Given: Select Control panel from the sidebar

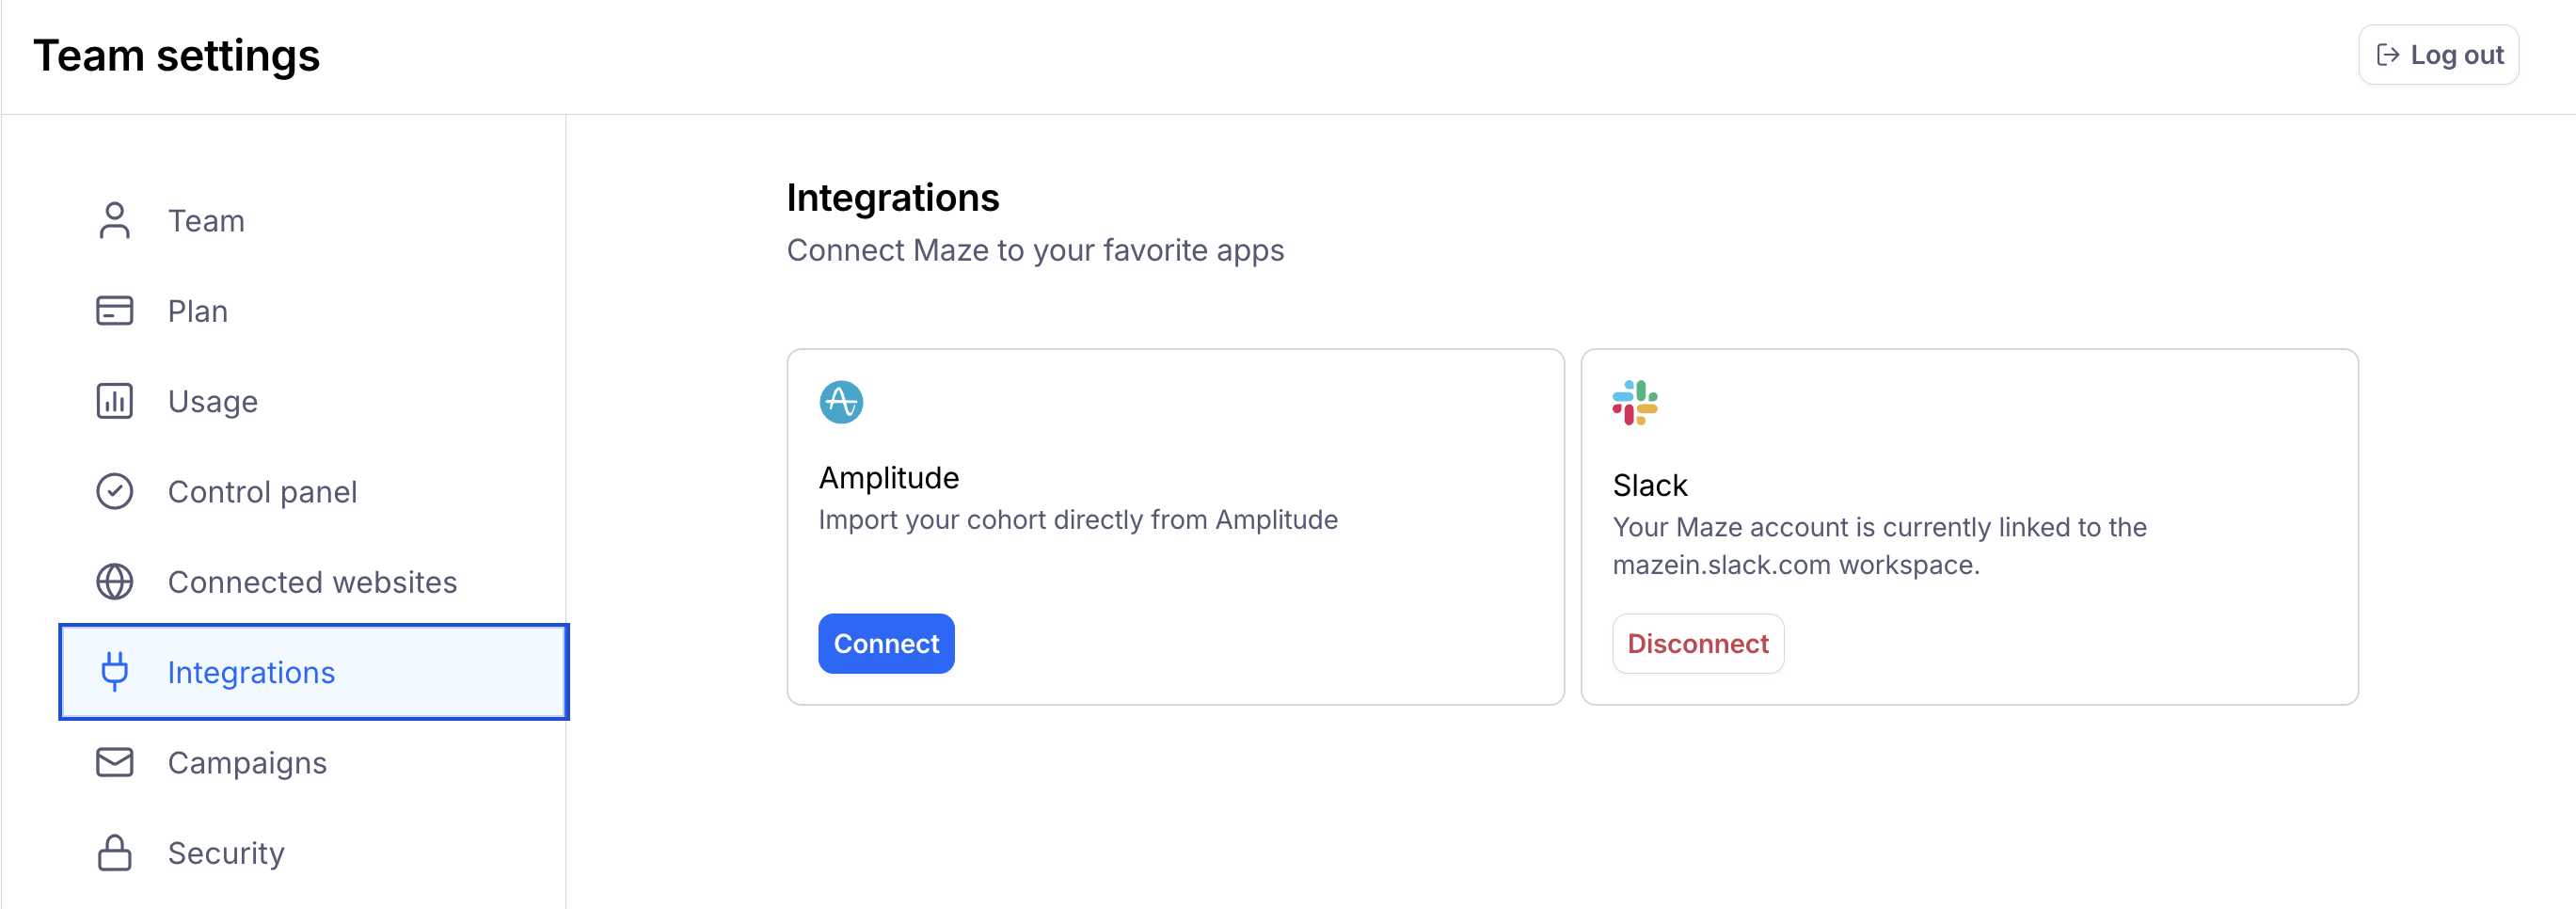Looking at the screenshot, I should (262, 492).
